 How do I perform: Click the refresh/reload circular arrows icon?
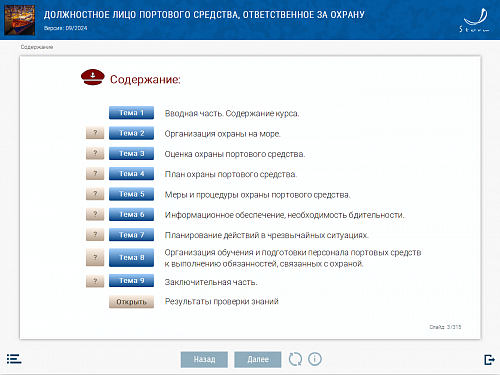295,359
